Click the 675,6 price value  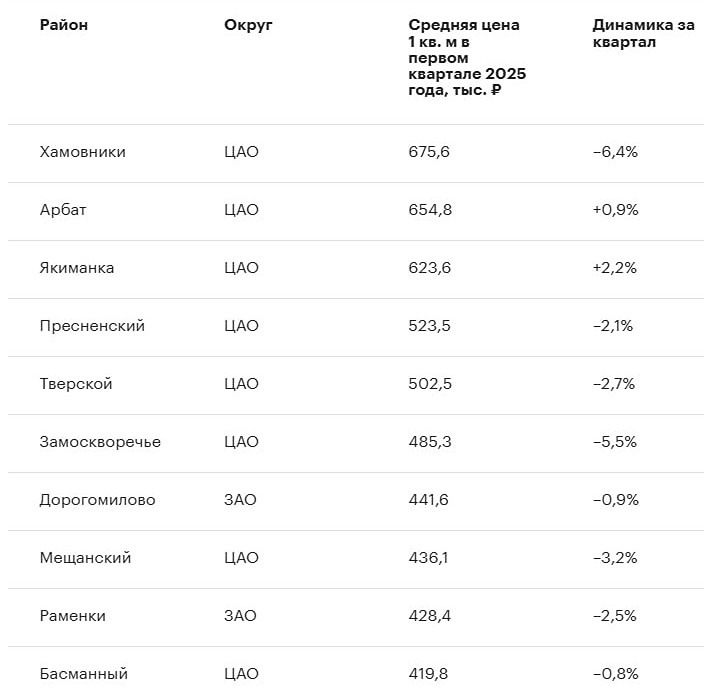pos(429,152)
